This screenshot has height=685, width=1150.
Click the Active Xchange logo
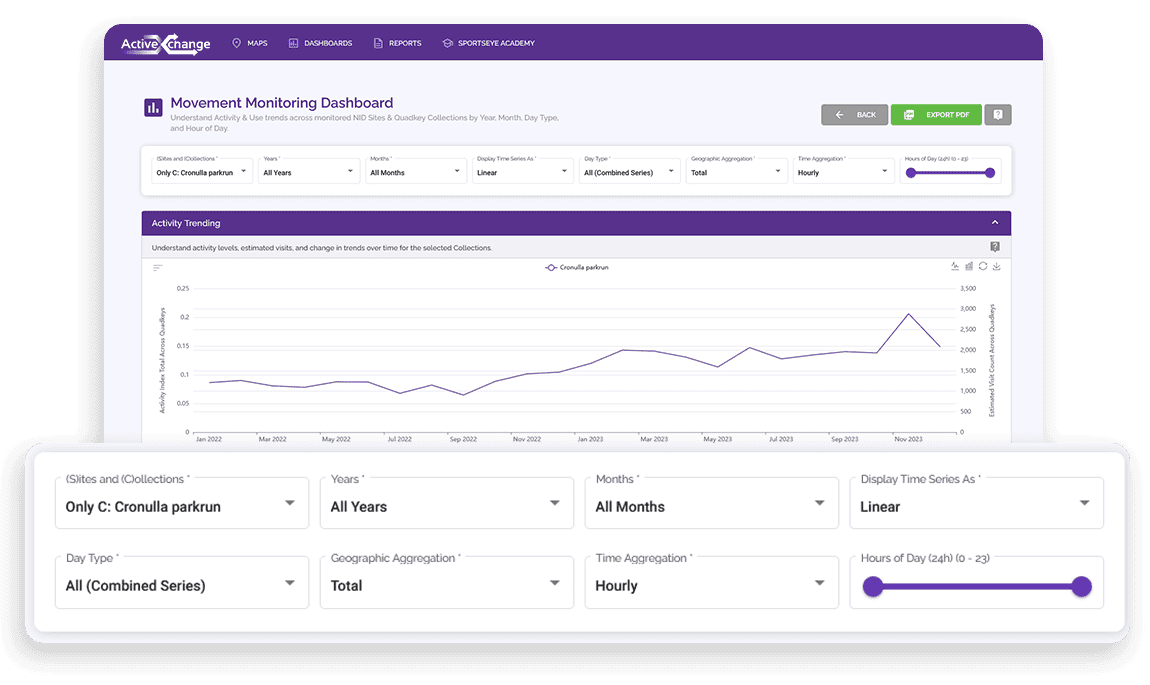tap(165, 44)
